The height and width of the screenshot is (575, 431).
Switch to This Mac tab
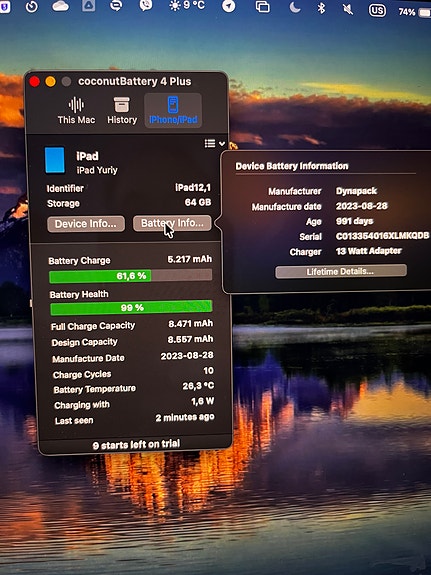(x=76, y=110)
